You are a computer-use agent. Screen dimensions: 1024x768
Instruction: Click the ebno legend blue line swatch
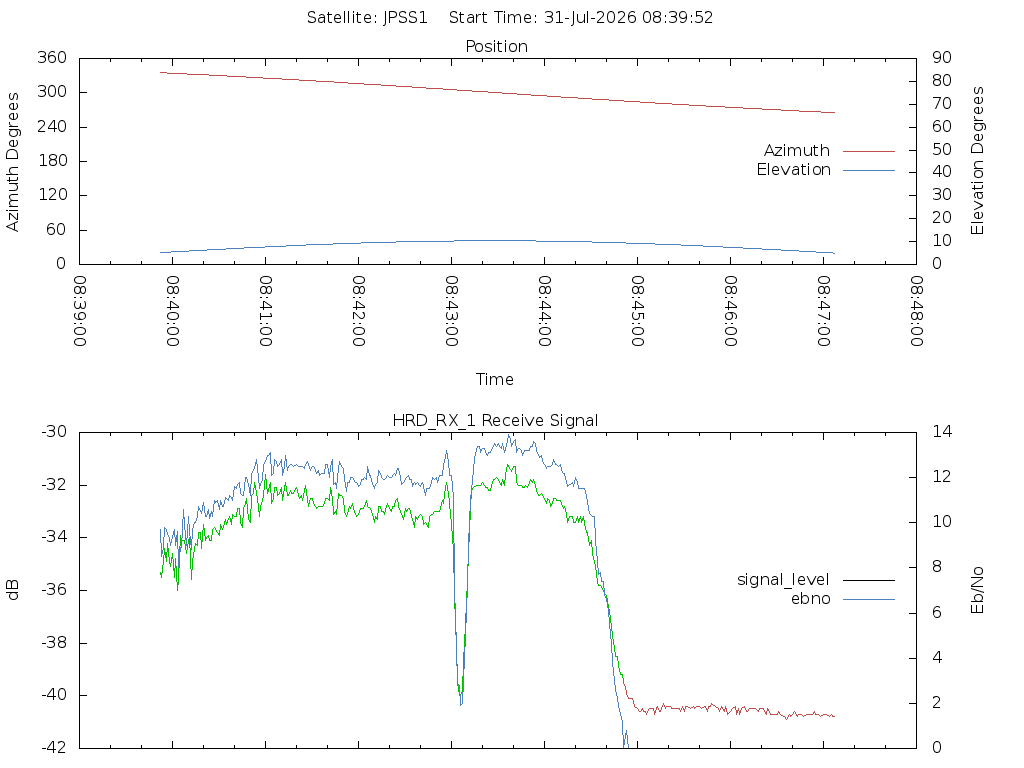coord(869,599)
